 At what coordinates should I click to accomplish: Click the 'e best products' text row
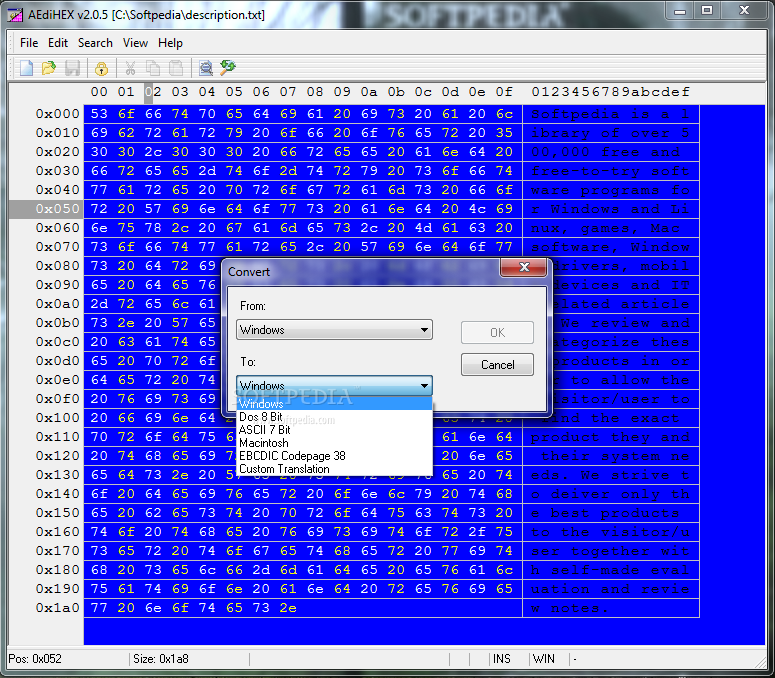point(605,513)
